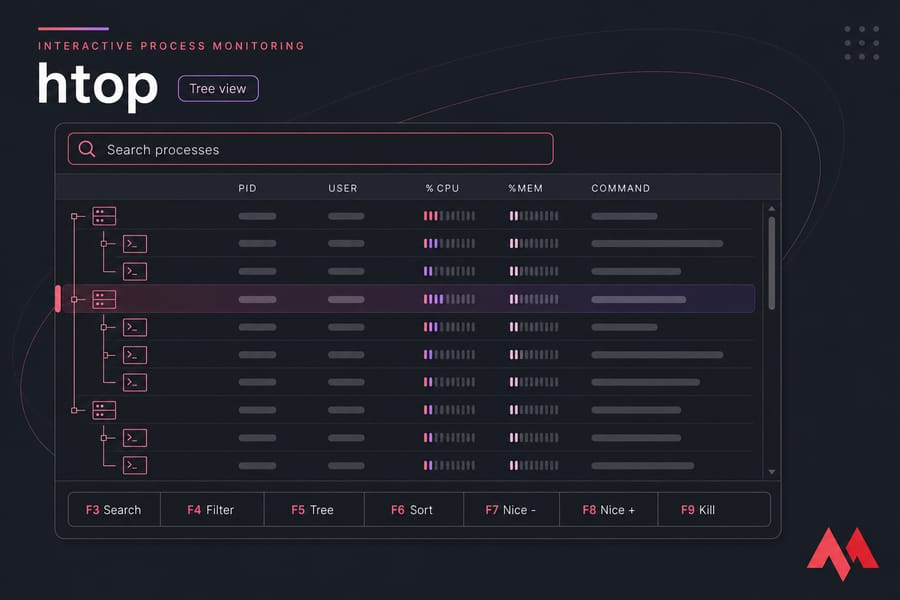Click the F6 Sort button
The image size is (900, 600).
click(x=413, y=510)
